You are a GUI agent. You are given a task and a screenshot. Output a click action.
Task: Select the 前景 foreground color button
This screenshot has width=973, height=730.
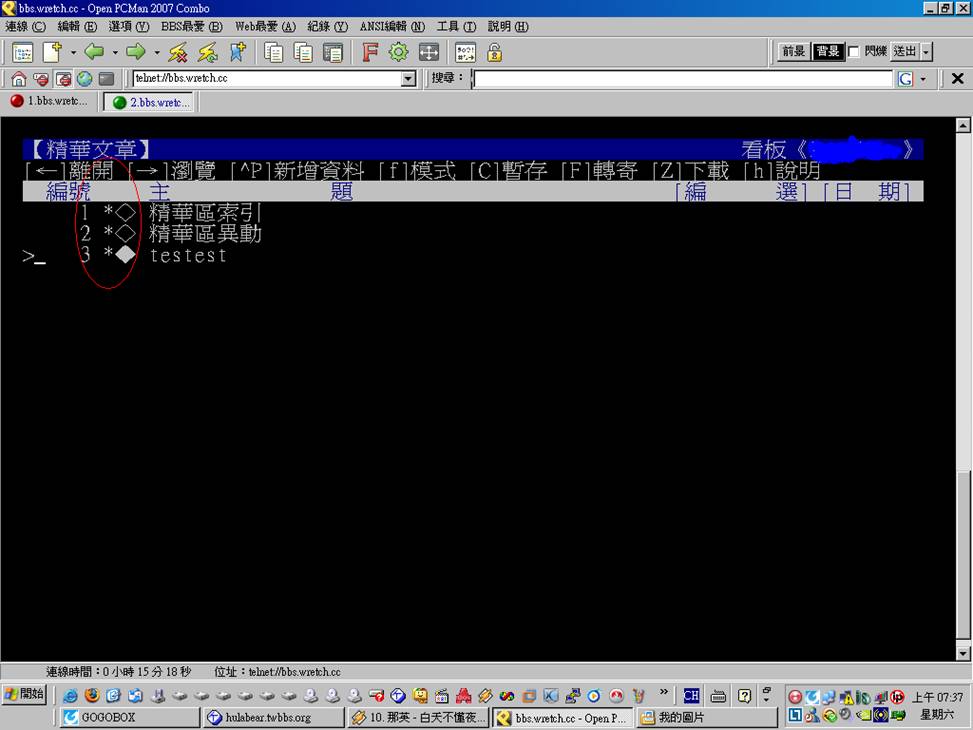794,52
